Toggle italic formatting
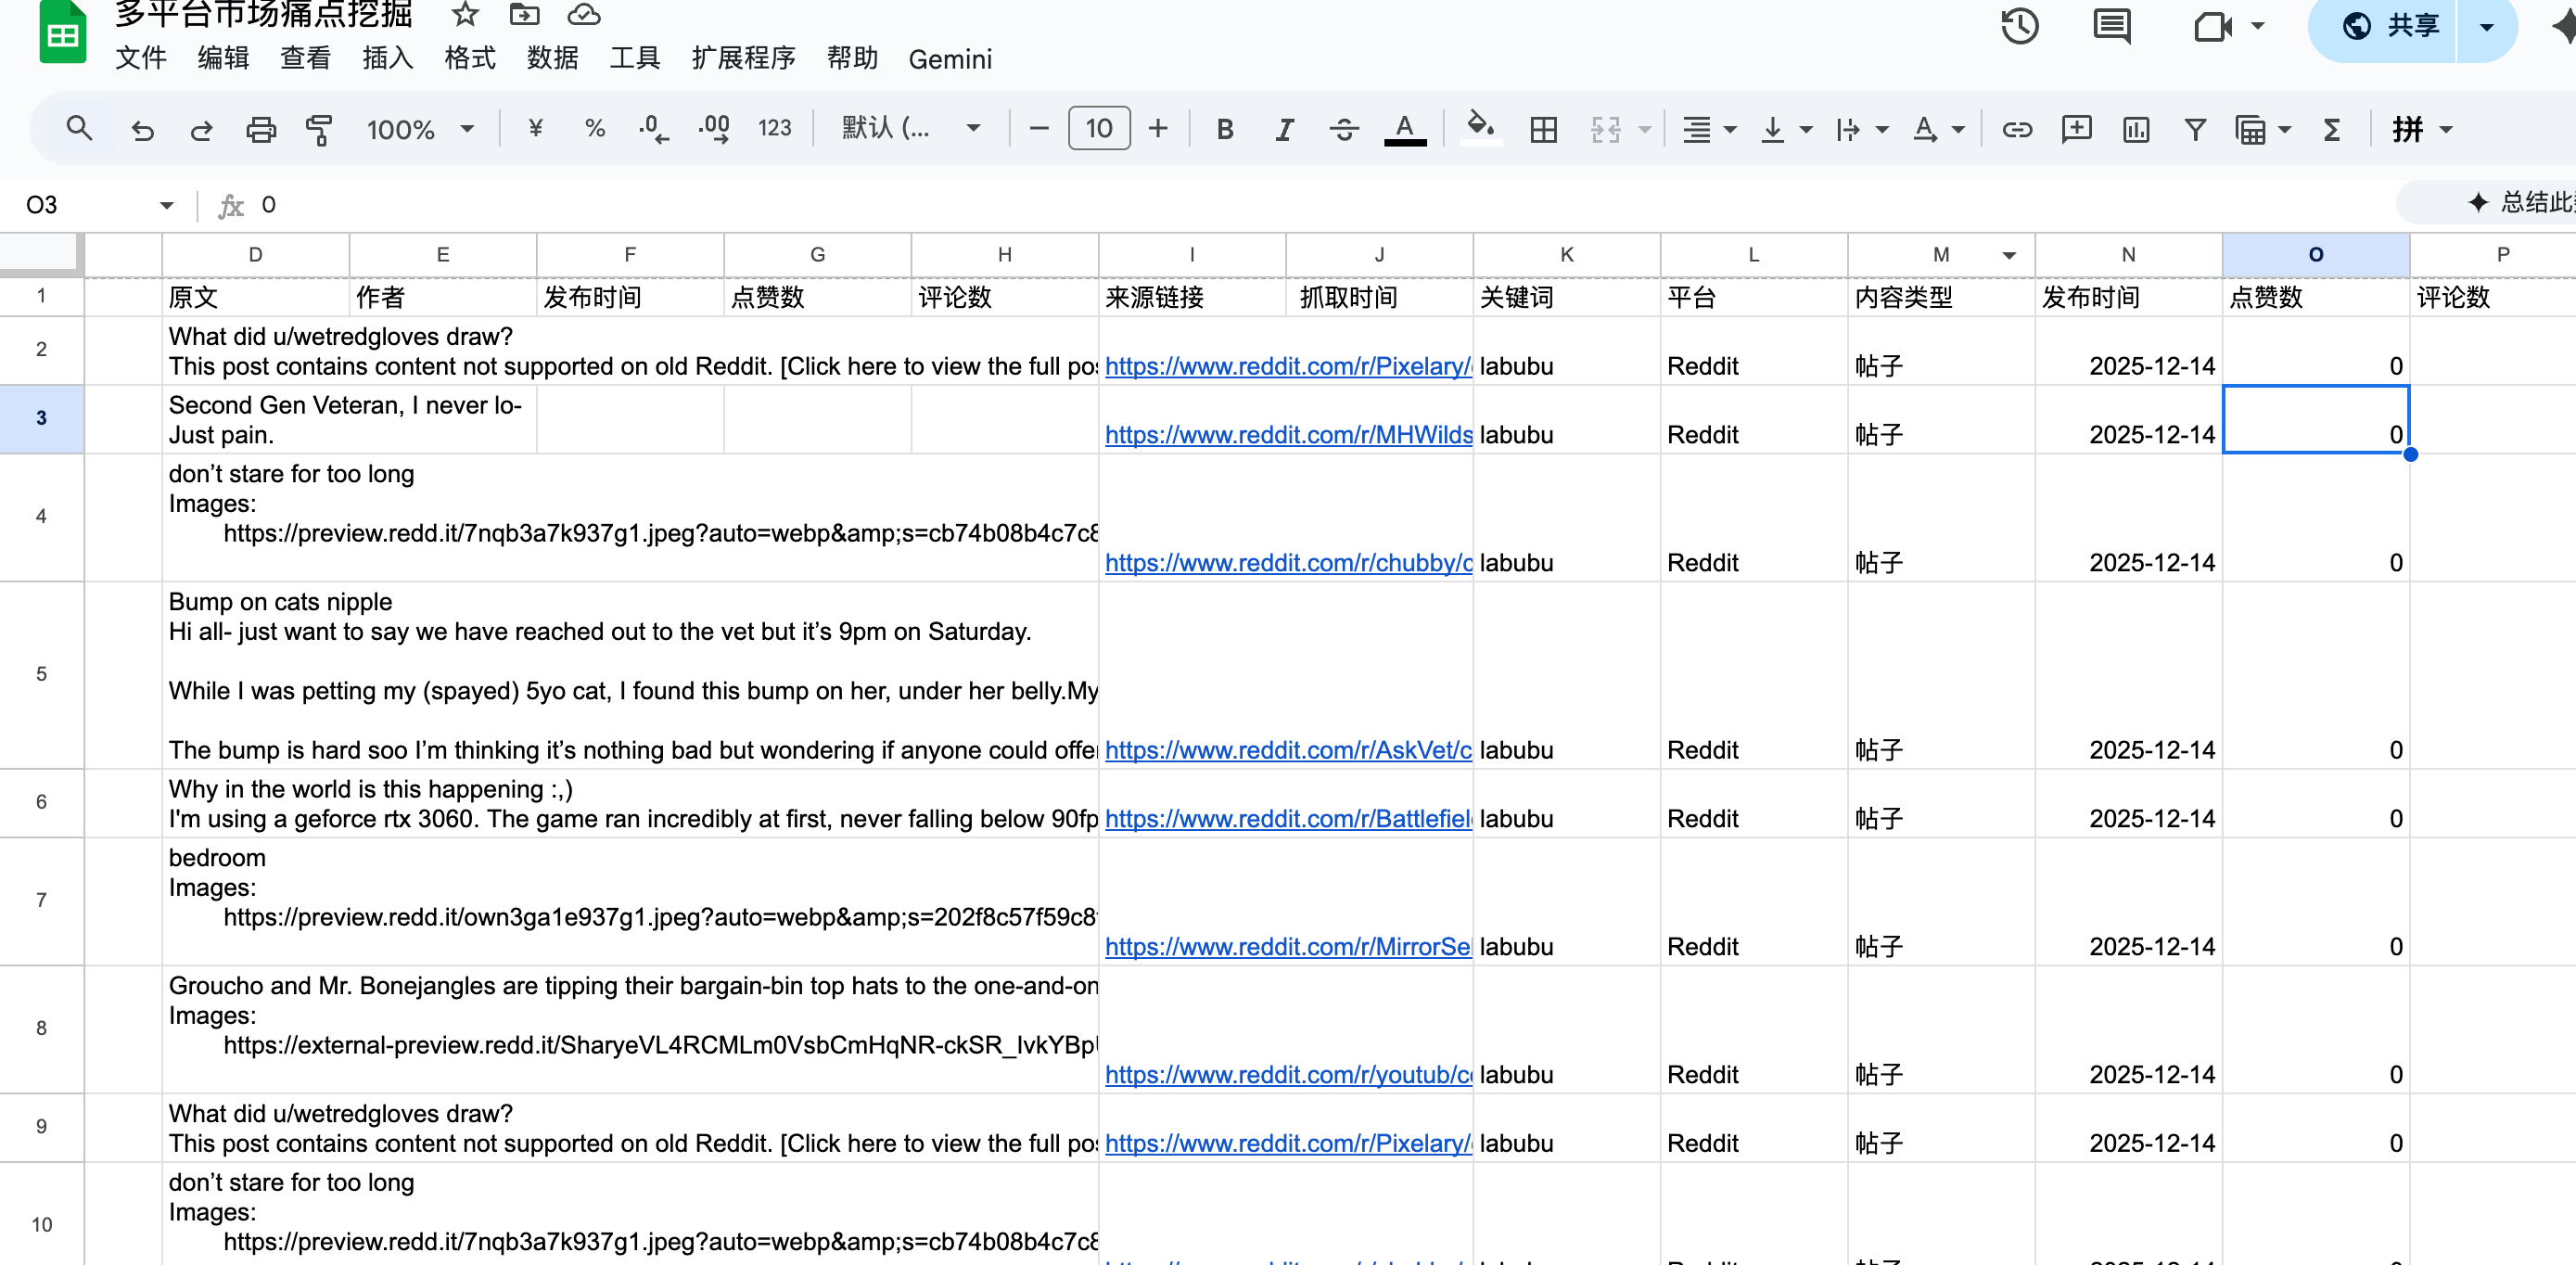The image size is (2576, 1265). [1284, 129]
